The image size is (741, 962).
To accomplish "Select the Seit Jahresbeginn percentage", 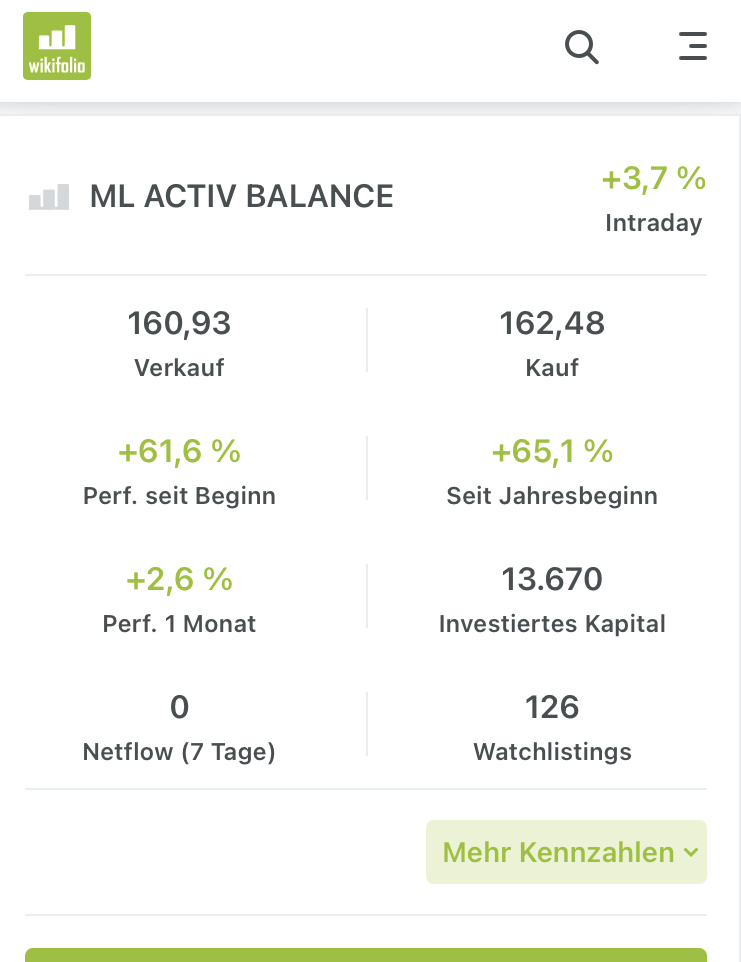I will 552,452.
